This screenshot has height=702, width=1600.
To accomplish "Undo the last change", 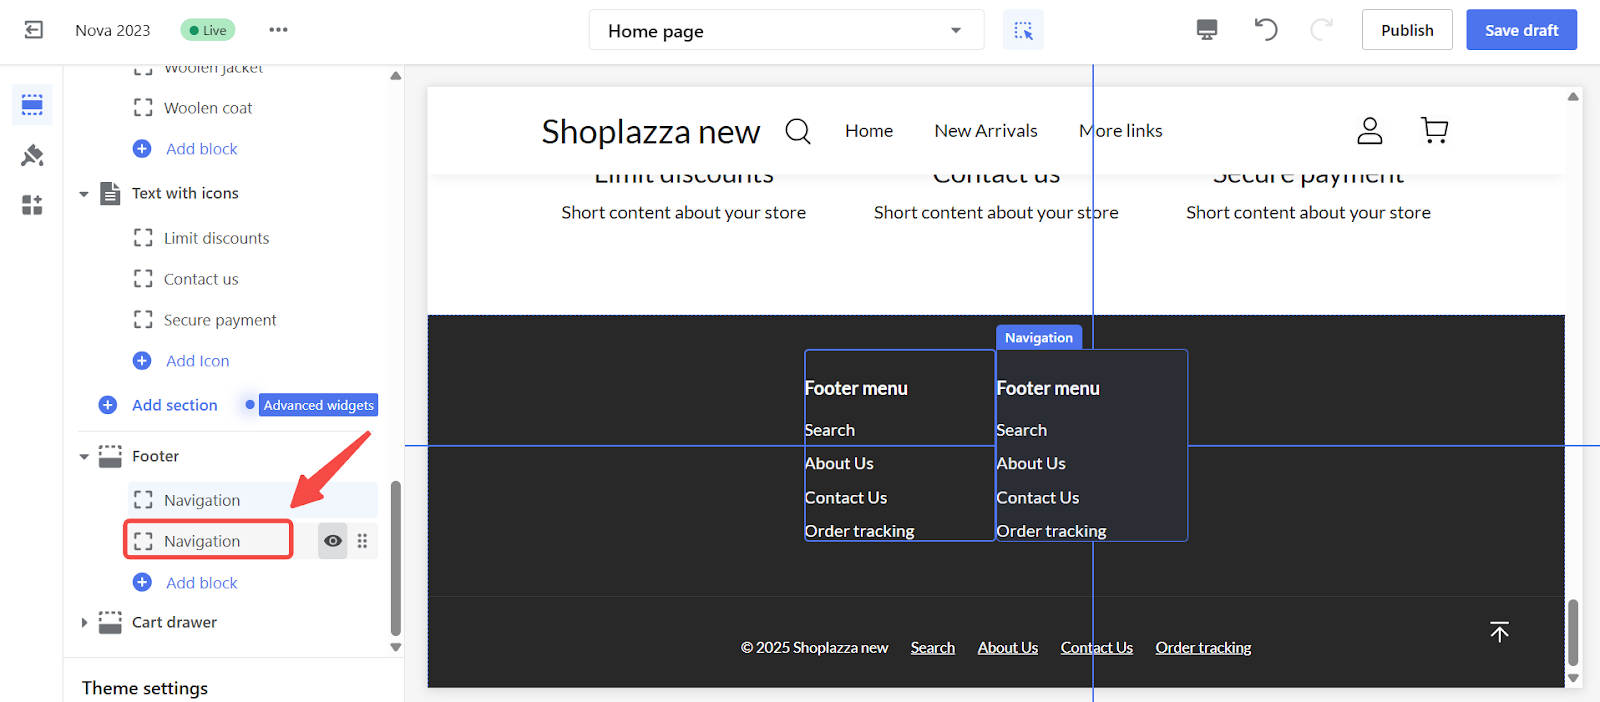I will coord(1266,30).
